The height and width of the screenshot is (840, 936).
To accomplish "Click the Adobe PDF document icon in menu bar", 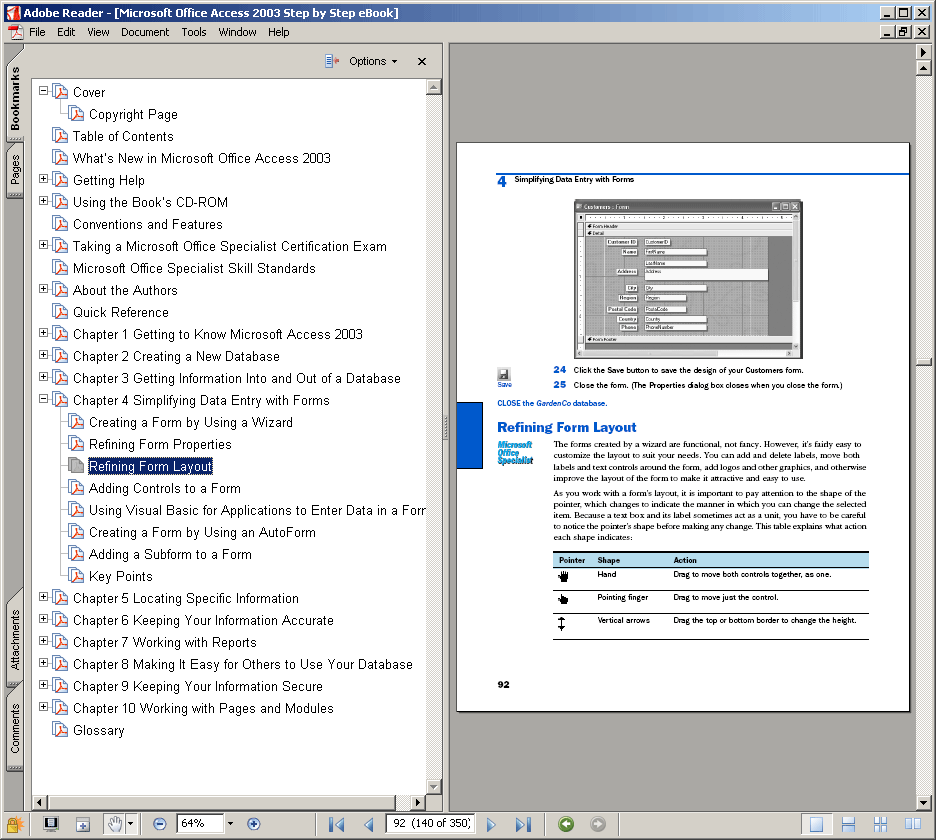I will [16, 32].
